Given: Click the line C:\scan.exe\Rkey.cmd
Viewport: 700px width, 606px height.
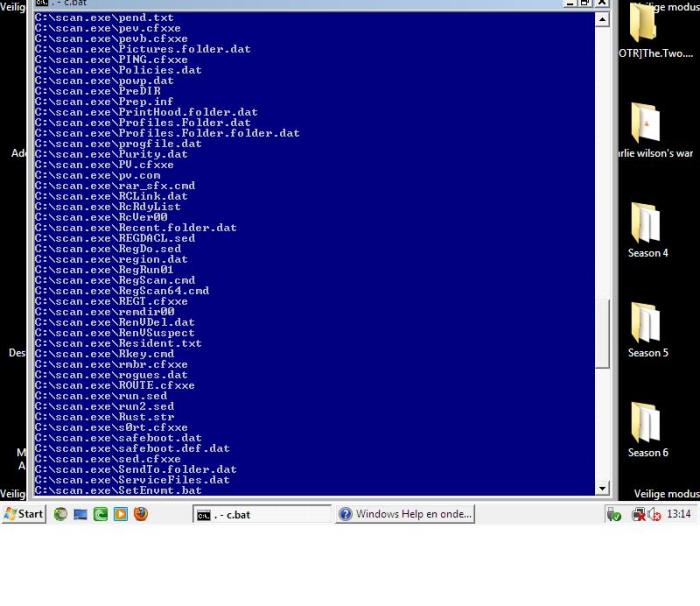Looking at the screenshot, I should pos(104,354).
